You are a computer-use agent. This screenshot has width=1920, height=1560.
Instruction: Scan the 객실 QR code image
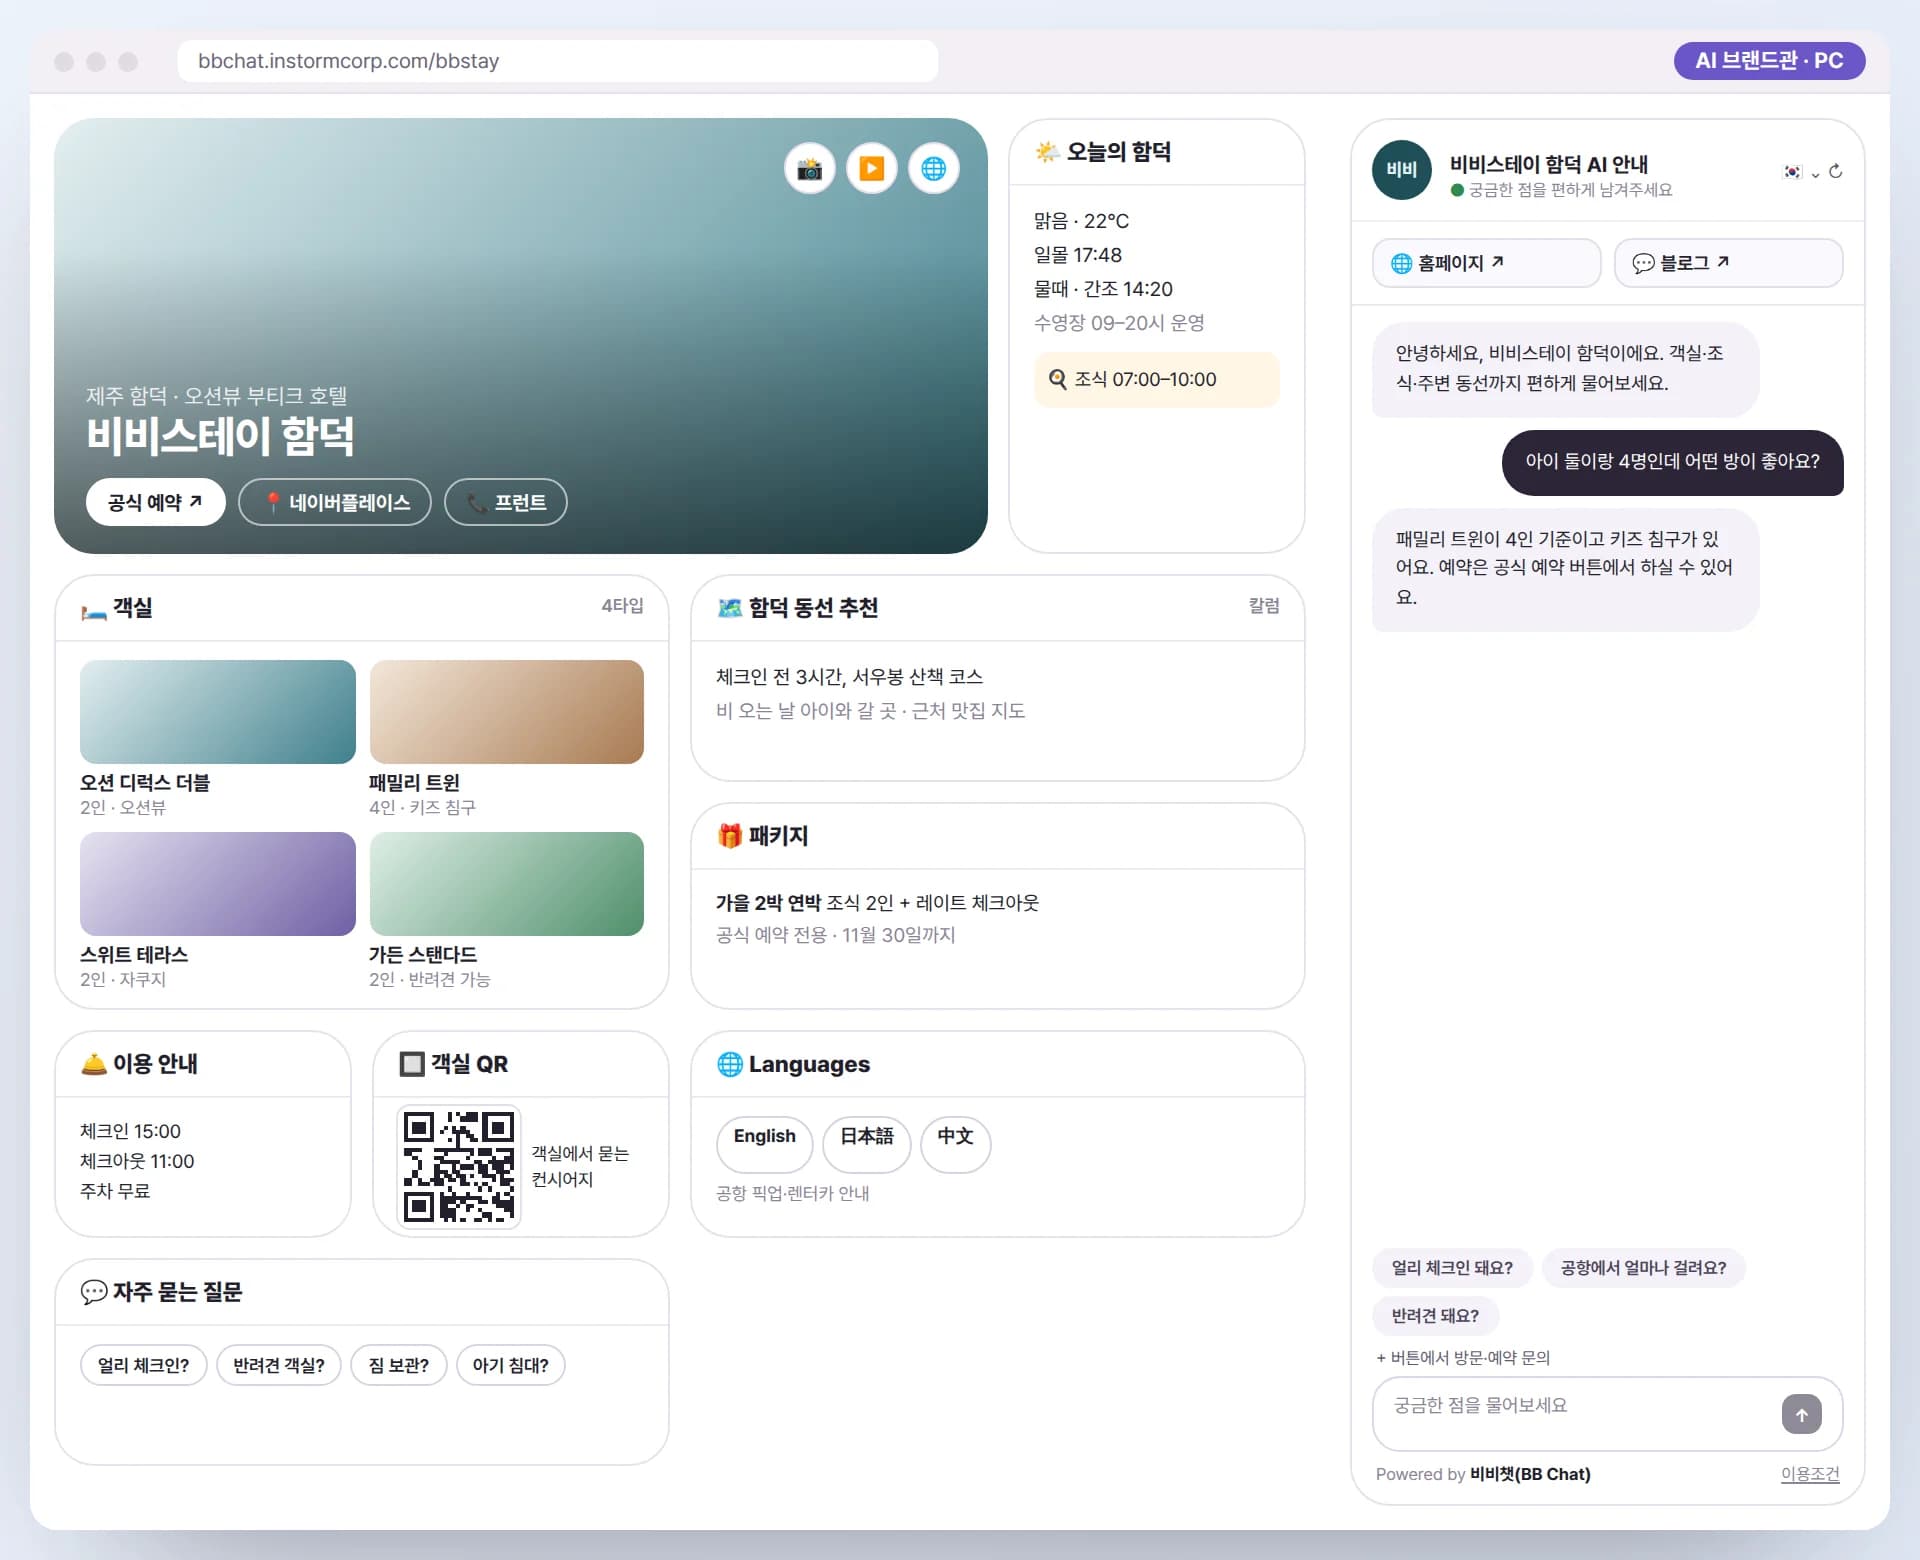[459, 1166]
